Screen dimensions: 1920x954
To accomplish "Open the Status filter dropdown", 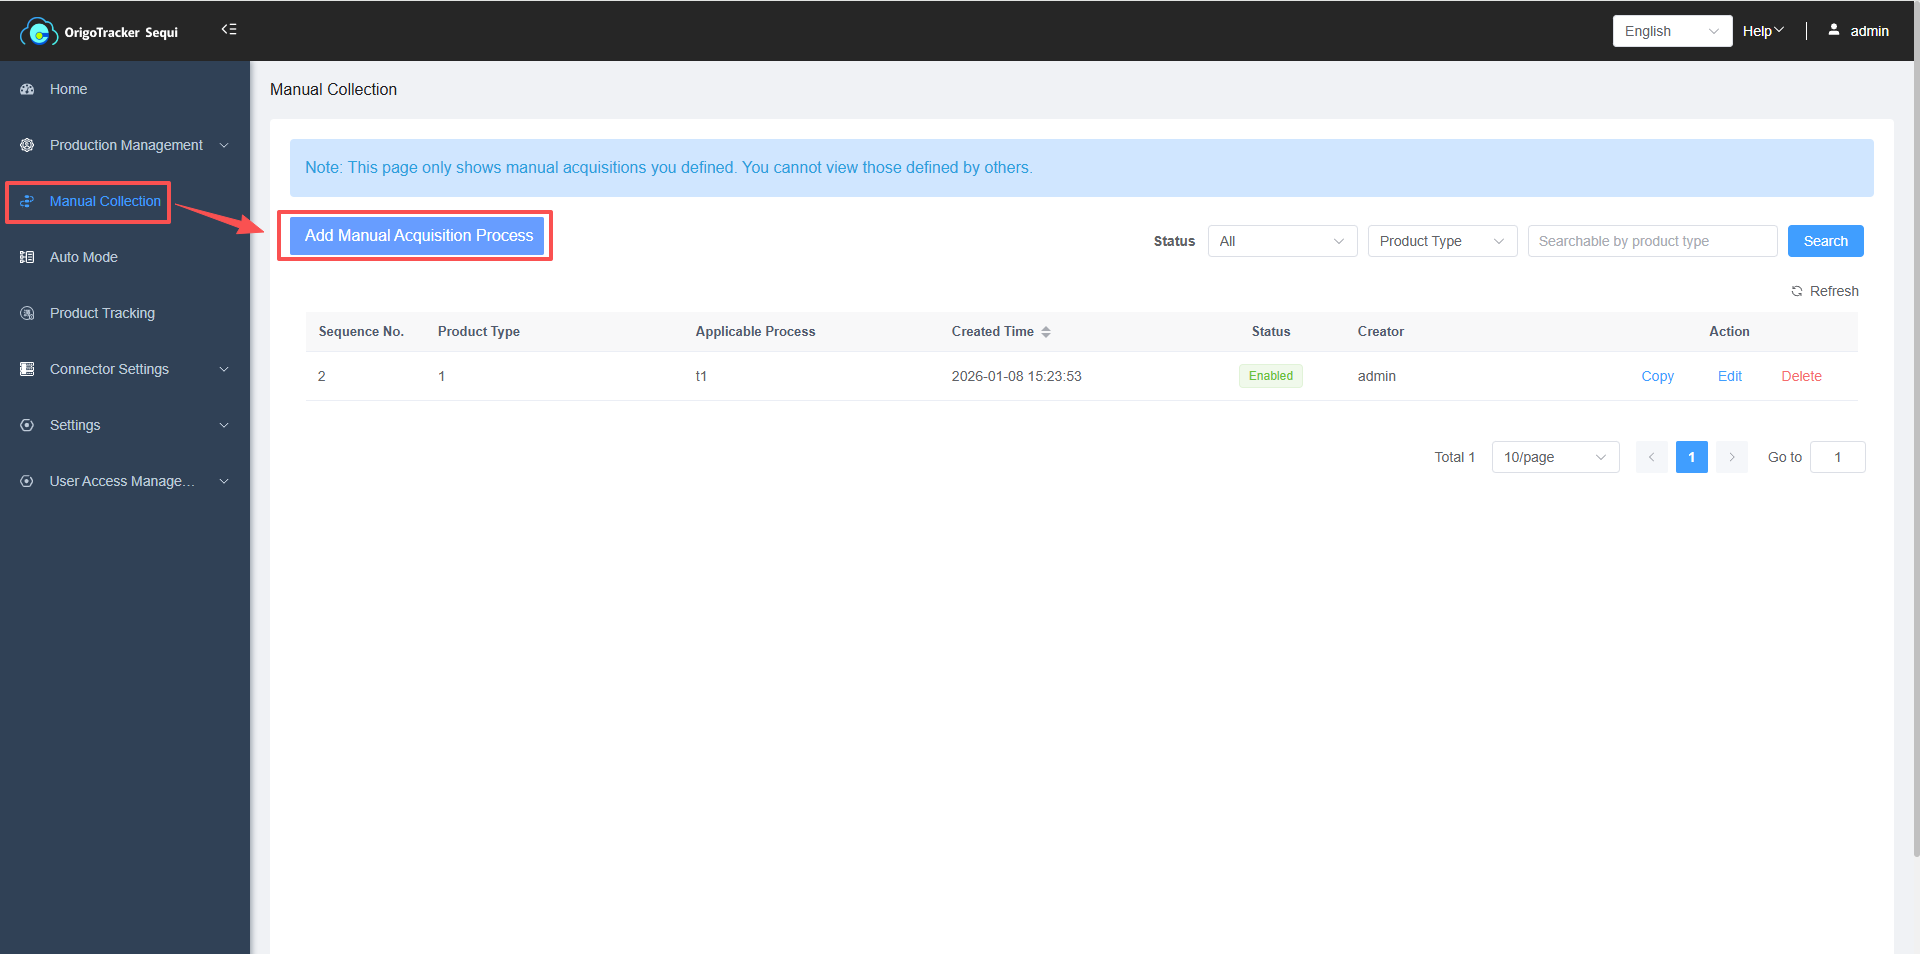I will click(x=1281, y=241).
